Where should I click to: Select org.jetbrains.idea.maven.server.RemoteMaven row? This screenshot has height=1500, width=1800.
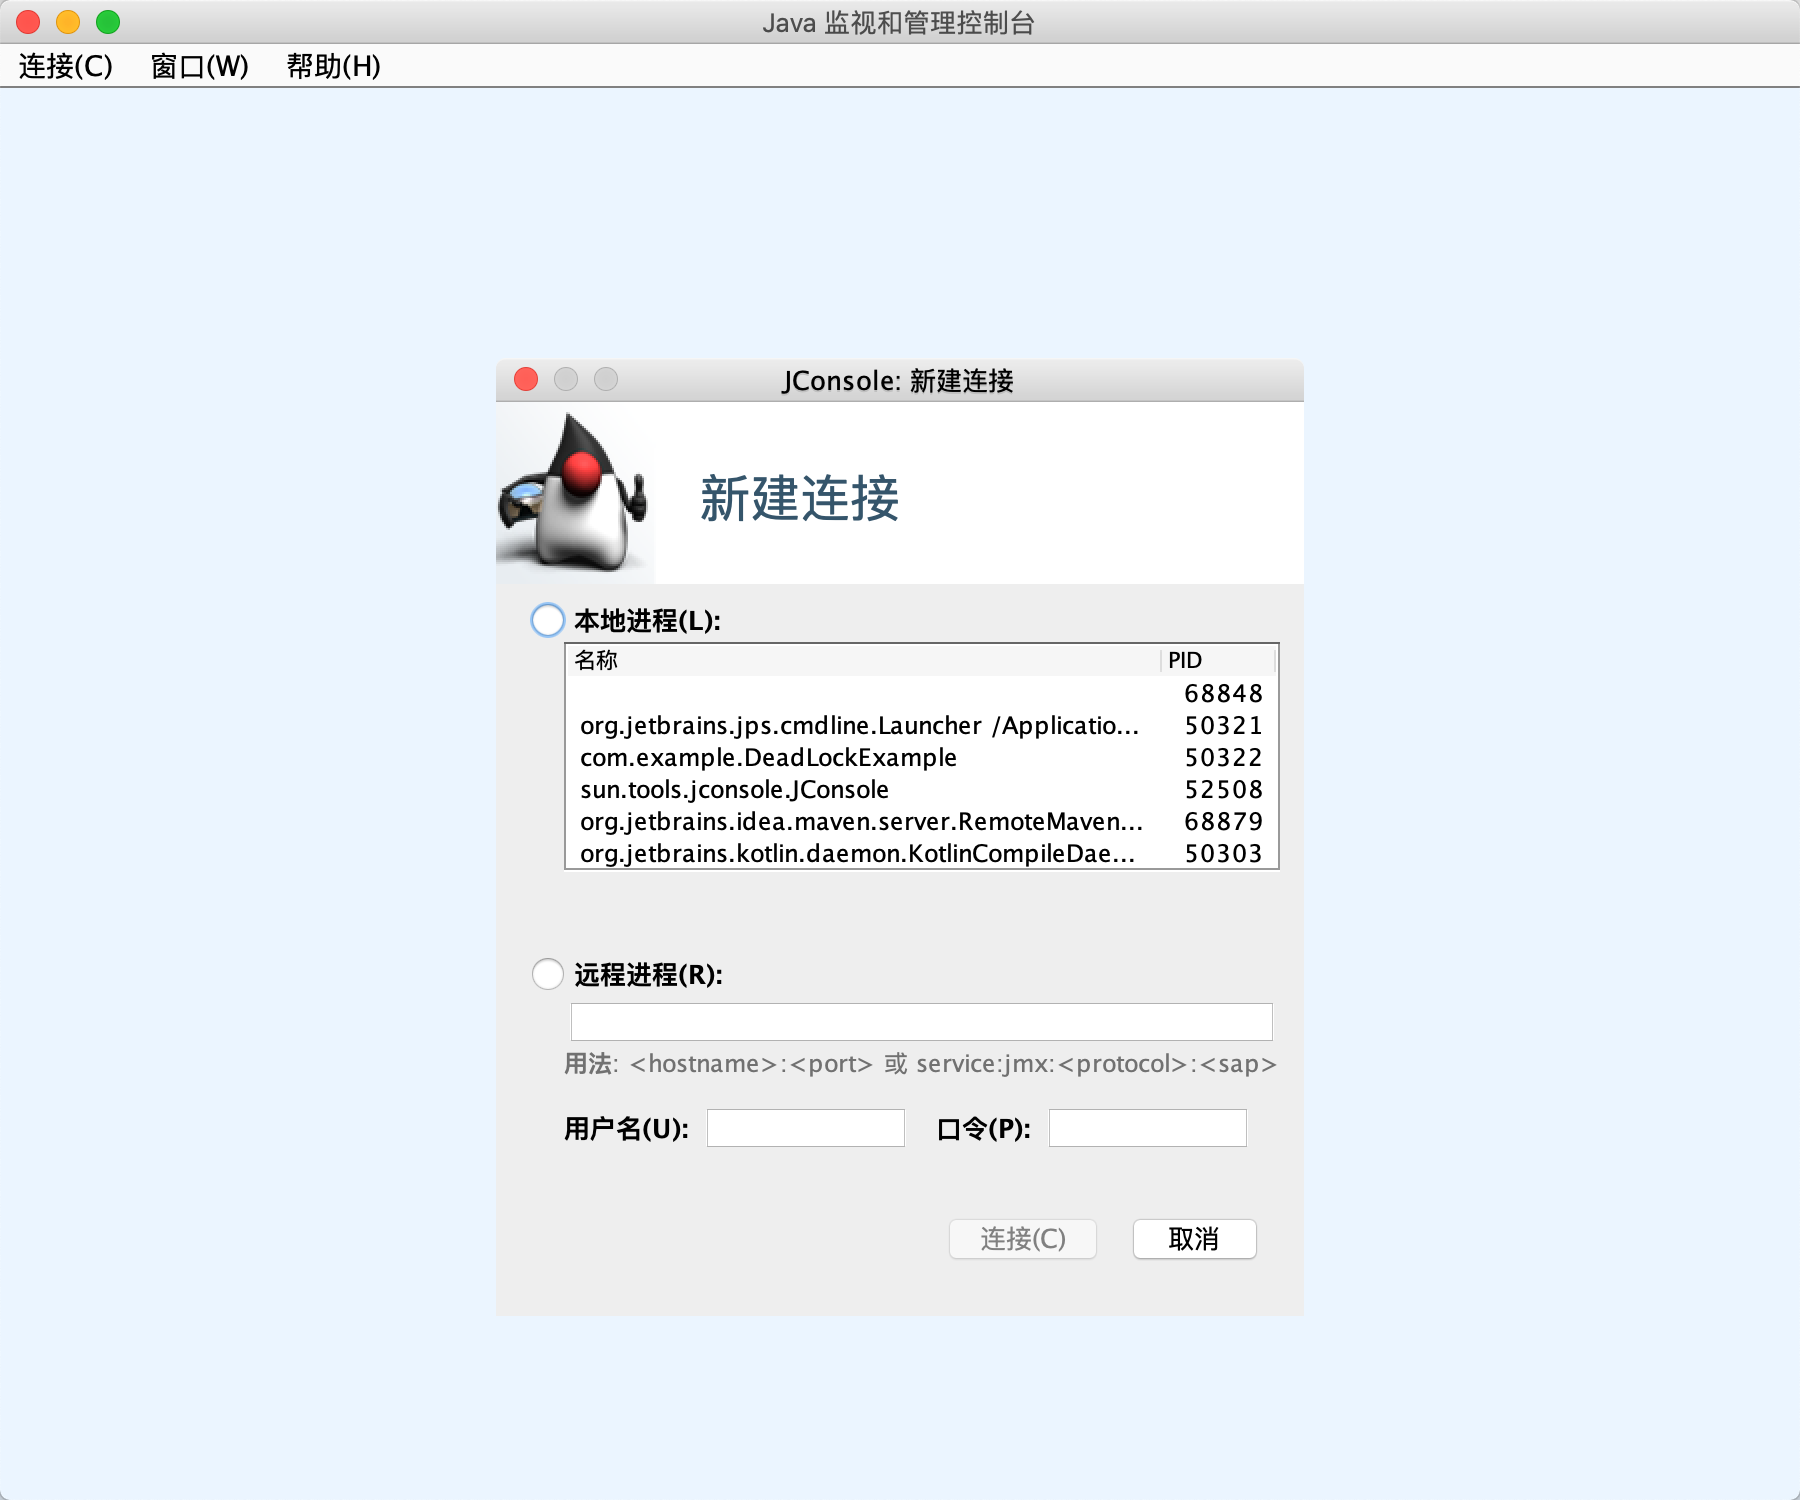click(921, 821)
